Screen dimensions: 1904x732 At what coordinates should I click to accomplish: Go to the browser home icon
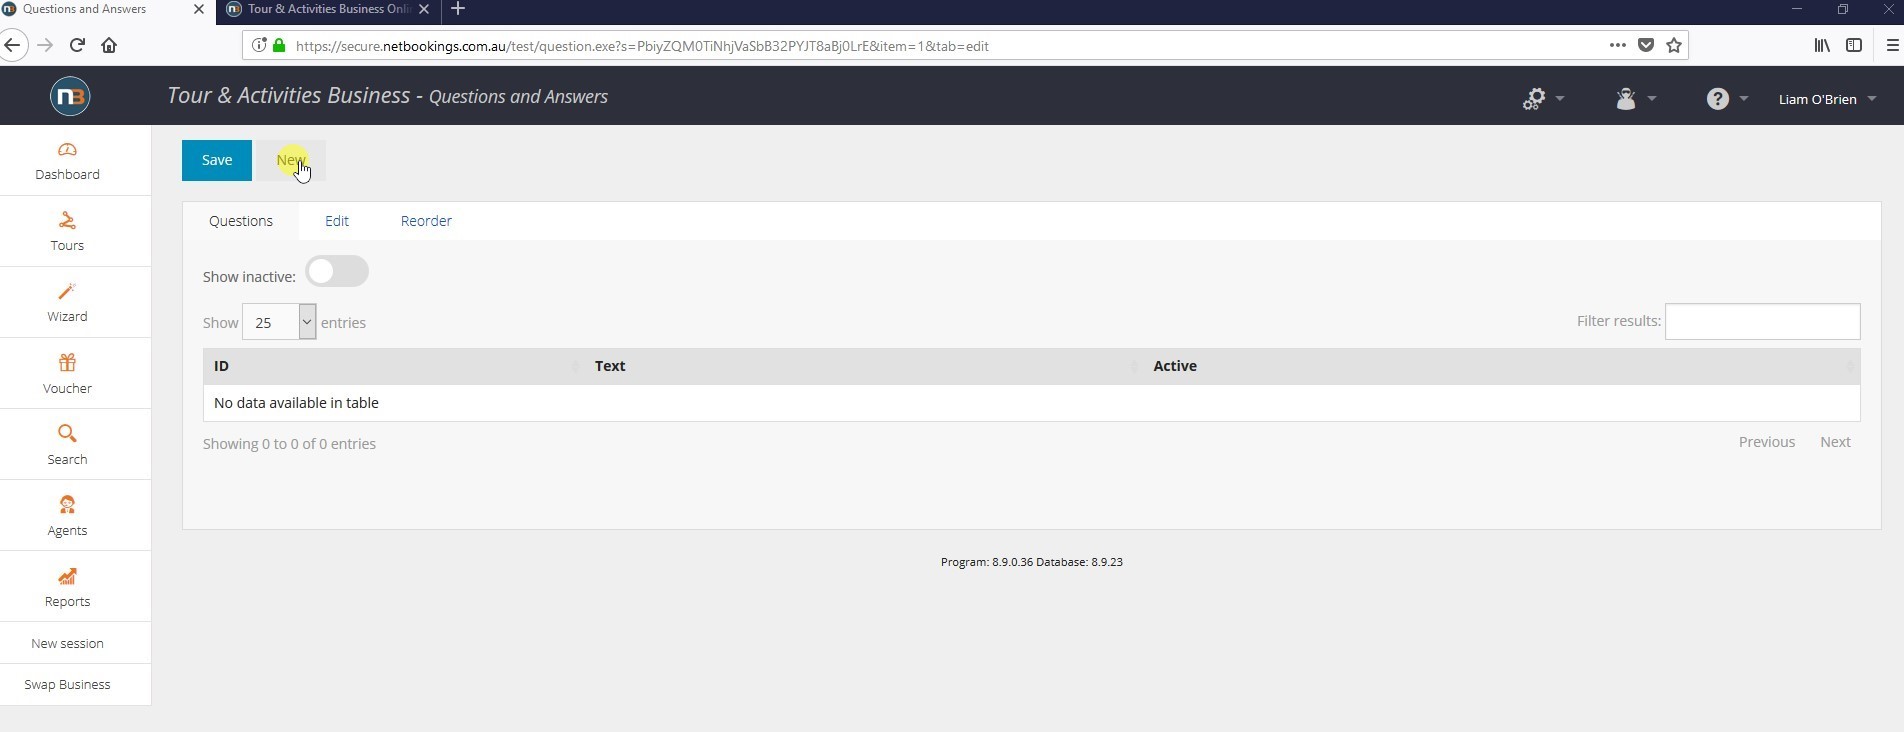point(109,45)
